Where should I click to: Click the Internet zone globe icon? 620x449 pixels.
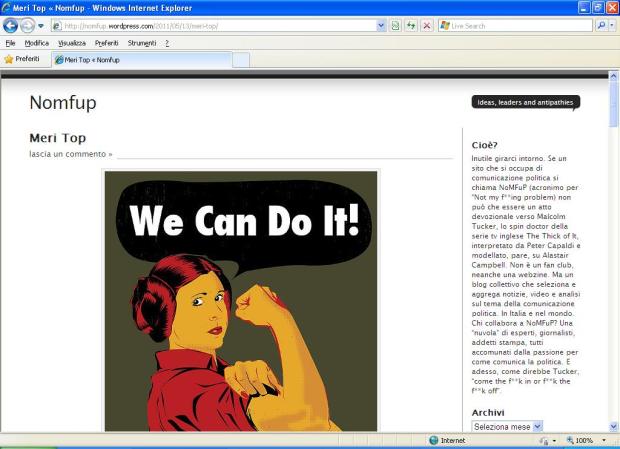[x=434, y=440]
